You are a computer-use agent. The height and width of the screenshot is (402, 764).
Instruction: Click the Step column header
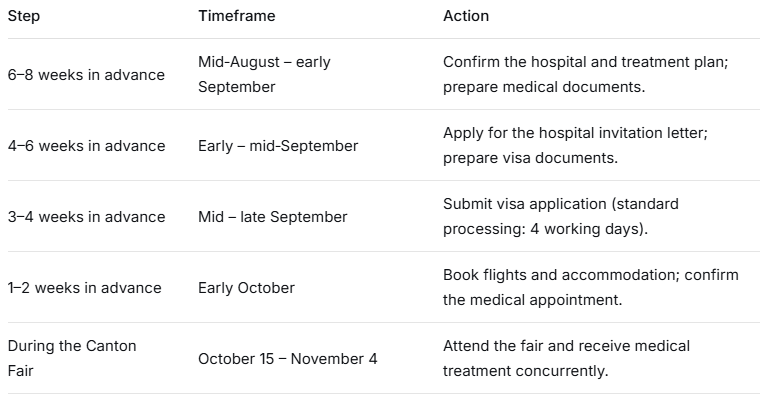click(24, 16)
